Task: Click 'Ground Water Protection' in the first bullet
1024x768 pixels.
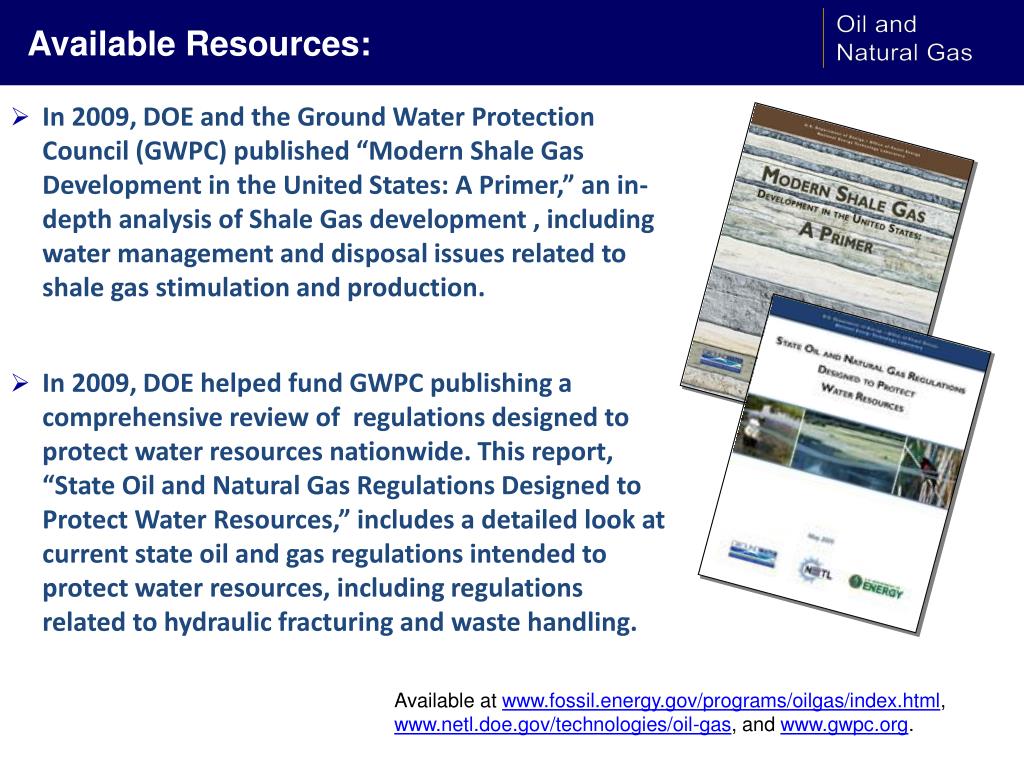Action: pos(445,117)
